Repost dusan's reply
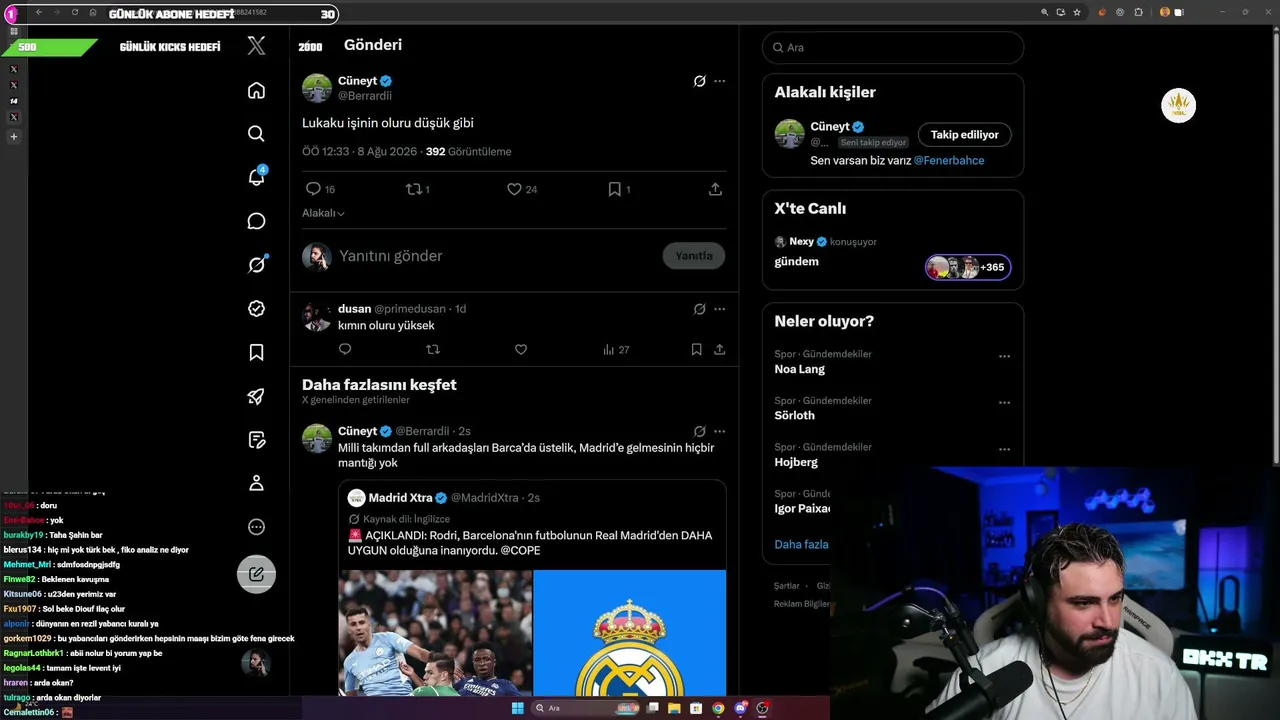 [x=433, y=349]
